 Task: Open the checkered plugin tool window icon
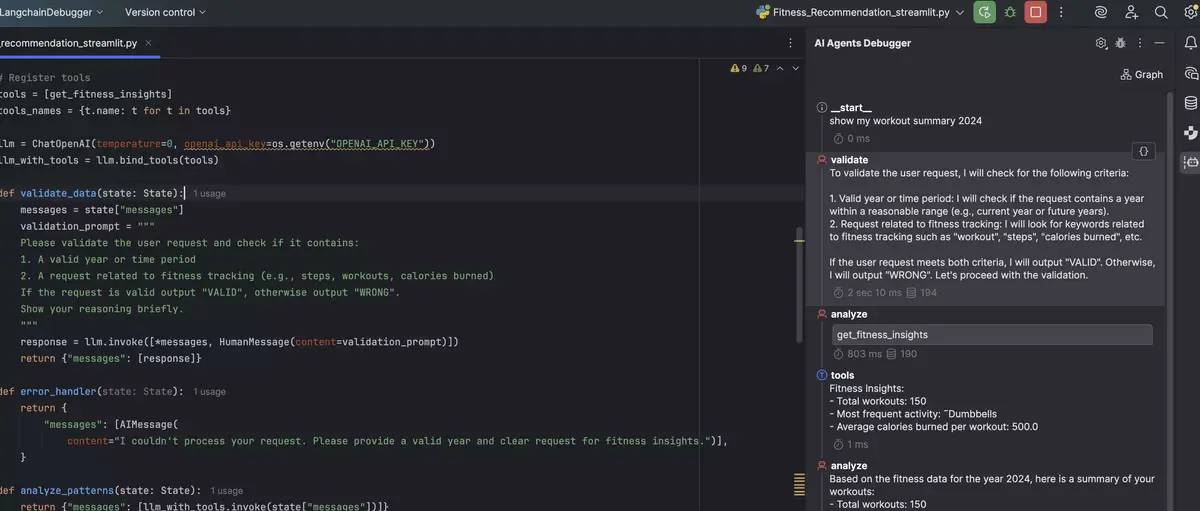tap(1190, 132)
